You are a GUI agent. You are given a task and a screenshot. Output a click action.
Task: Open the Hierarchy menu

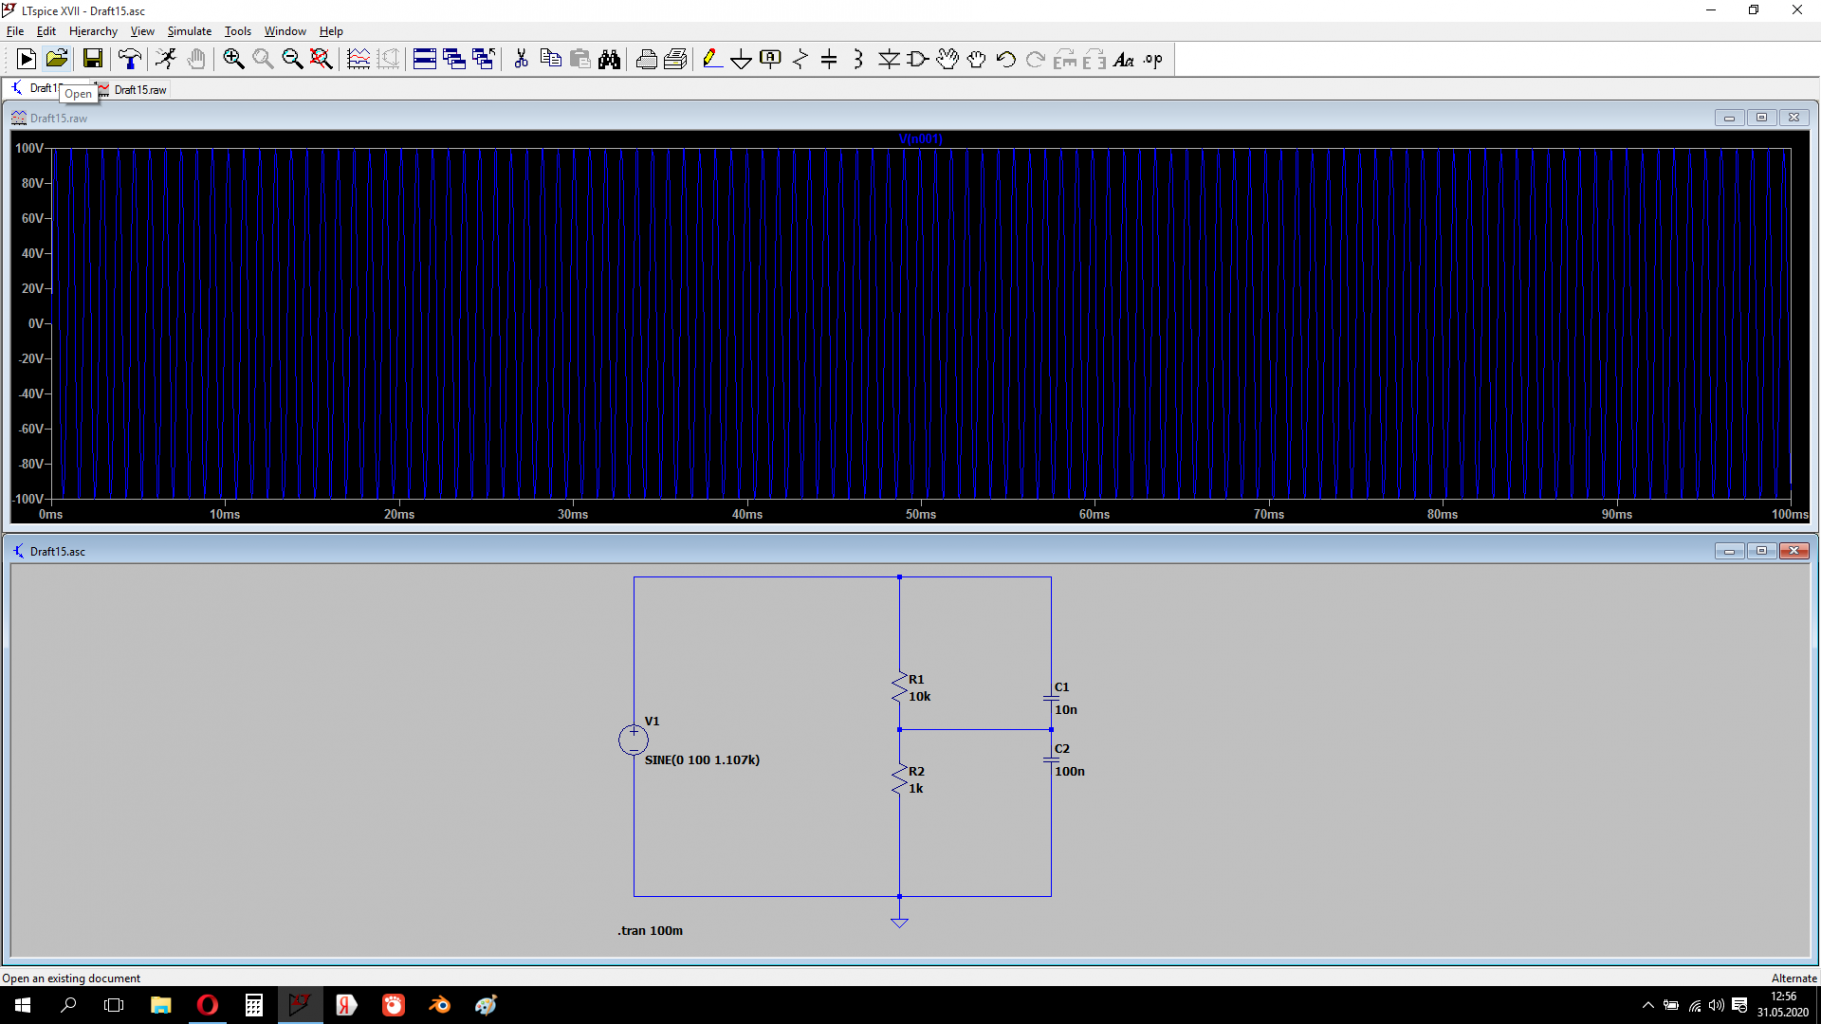coord(93,31)
